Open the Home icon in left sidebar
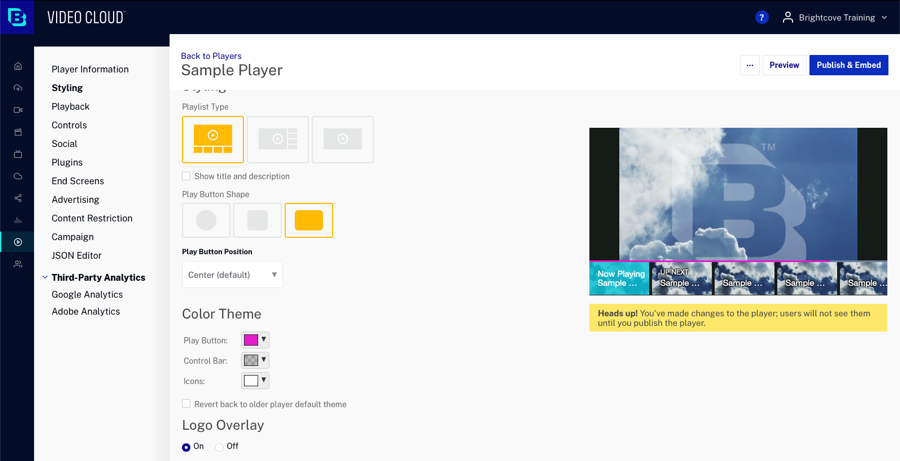 [18, 66]
